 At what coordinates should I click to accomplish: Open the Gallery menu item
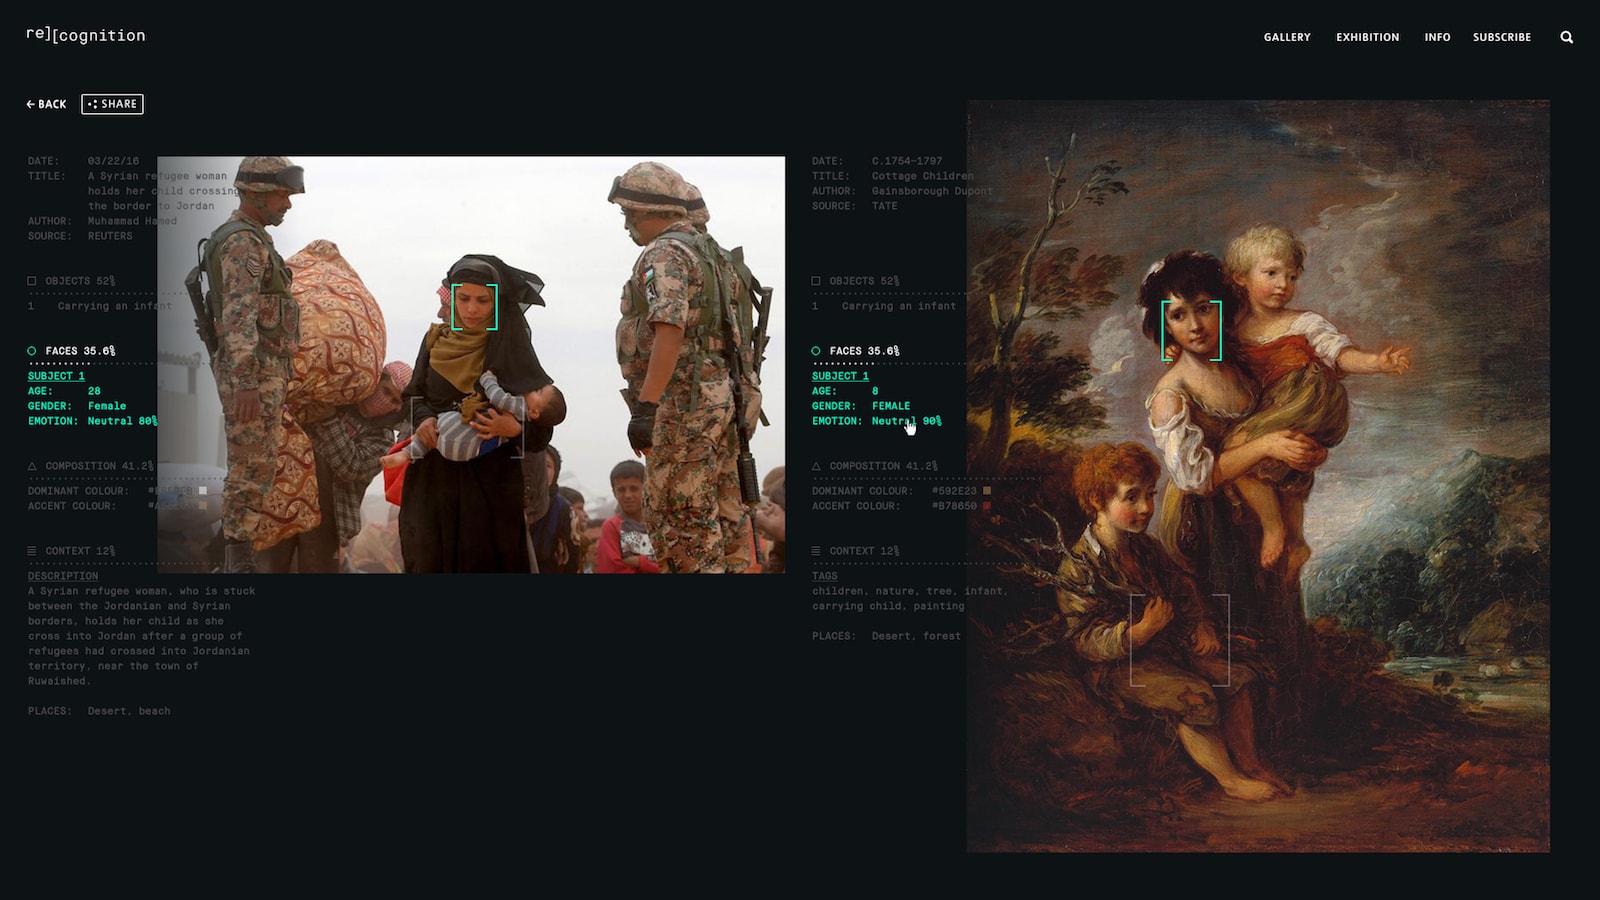(x=1286, y=37)
